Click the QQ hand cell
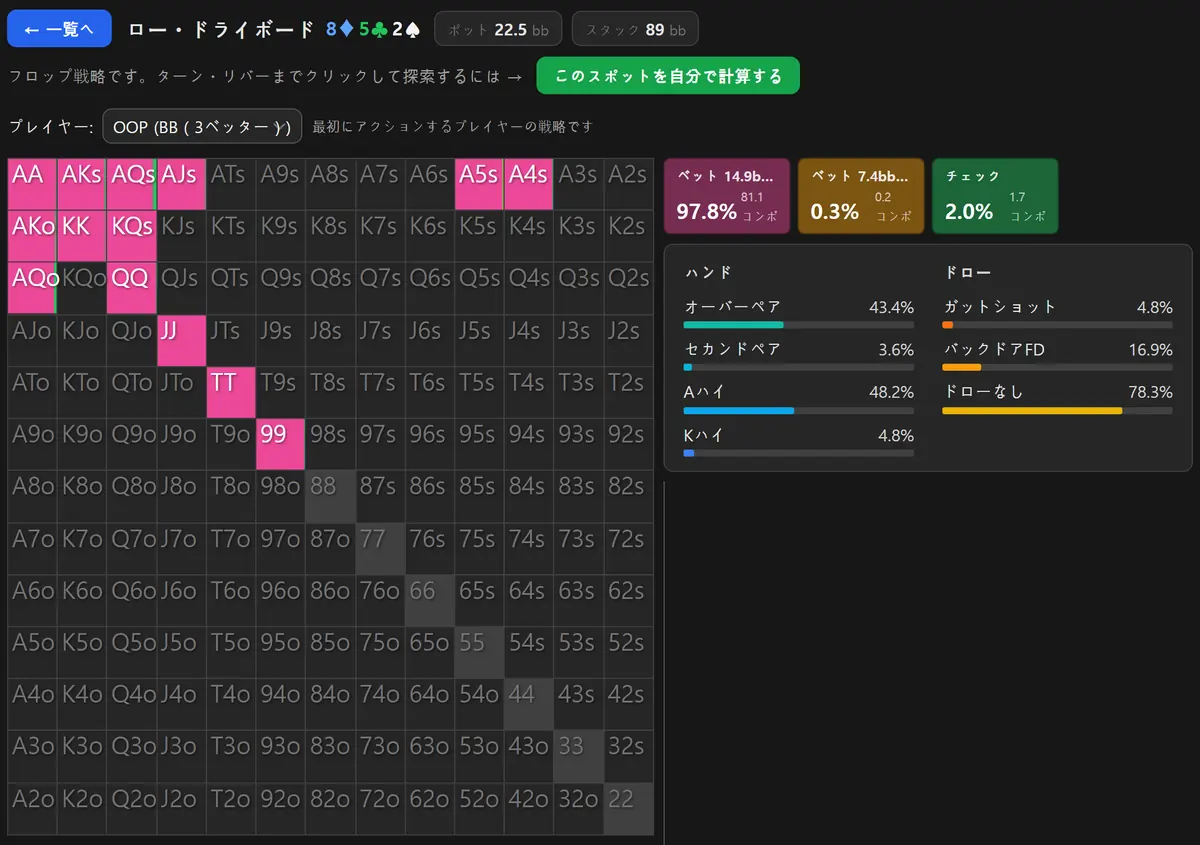 (x=132, y=288)
